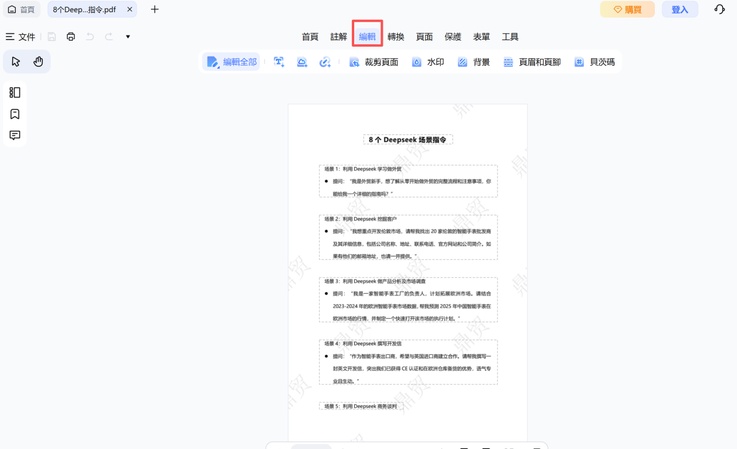Switch to the 首頁 ribbon tab
This screenshot has width=737, height=449.
click(x=310, y=37)
